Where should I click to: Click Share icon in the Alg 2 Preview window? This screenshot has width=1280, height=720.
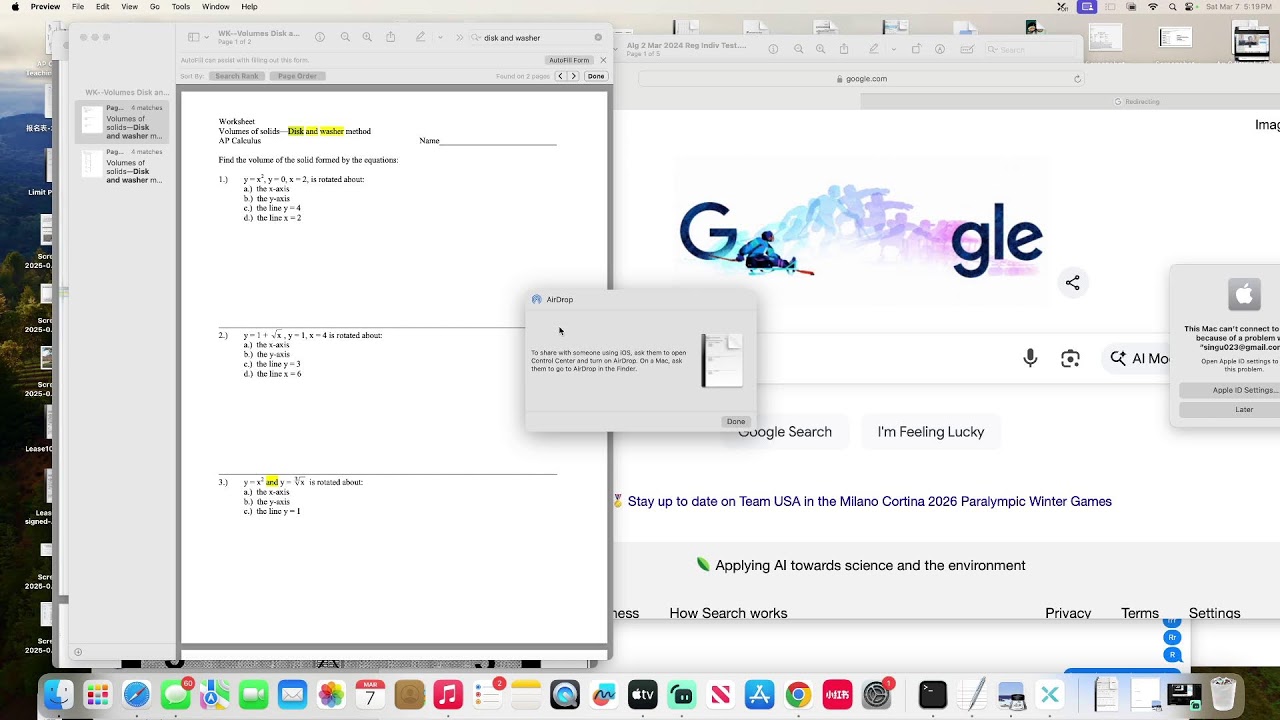(x=844, y=49)
